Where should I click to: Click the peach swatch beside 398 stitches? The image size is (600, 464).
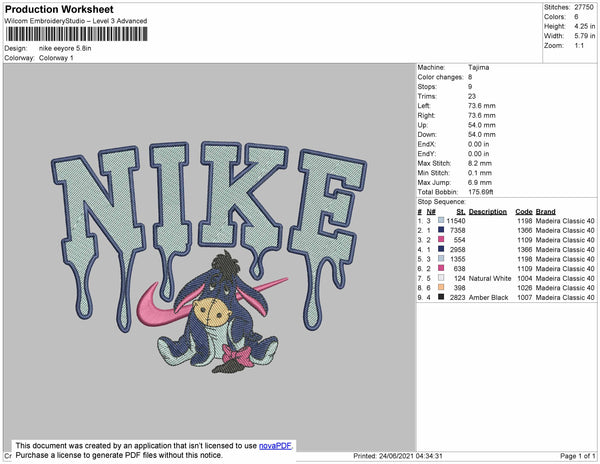441,287
